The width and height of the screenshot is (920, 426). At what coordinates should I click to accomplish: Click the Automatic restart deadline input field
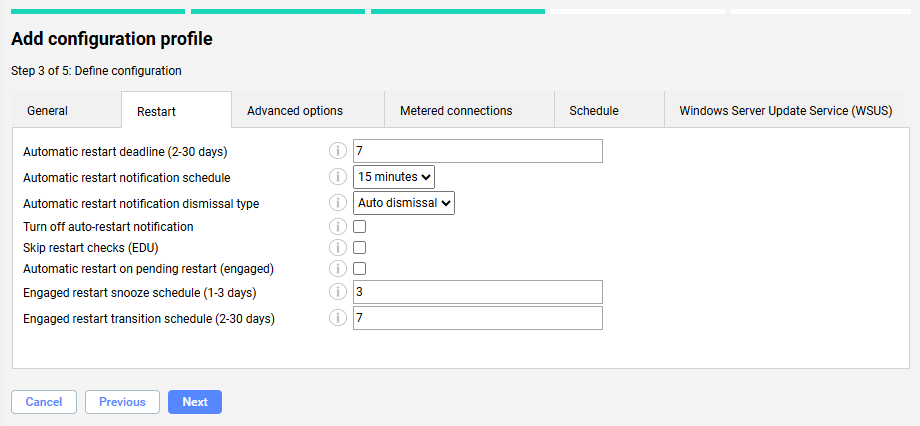point(478,151)
